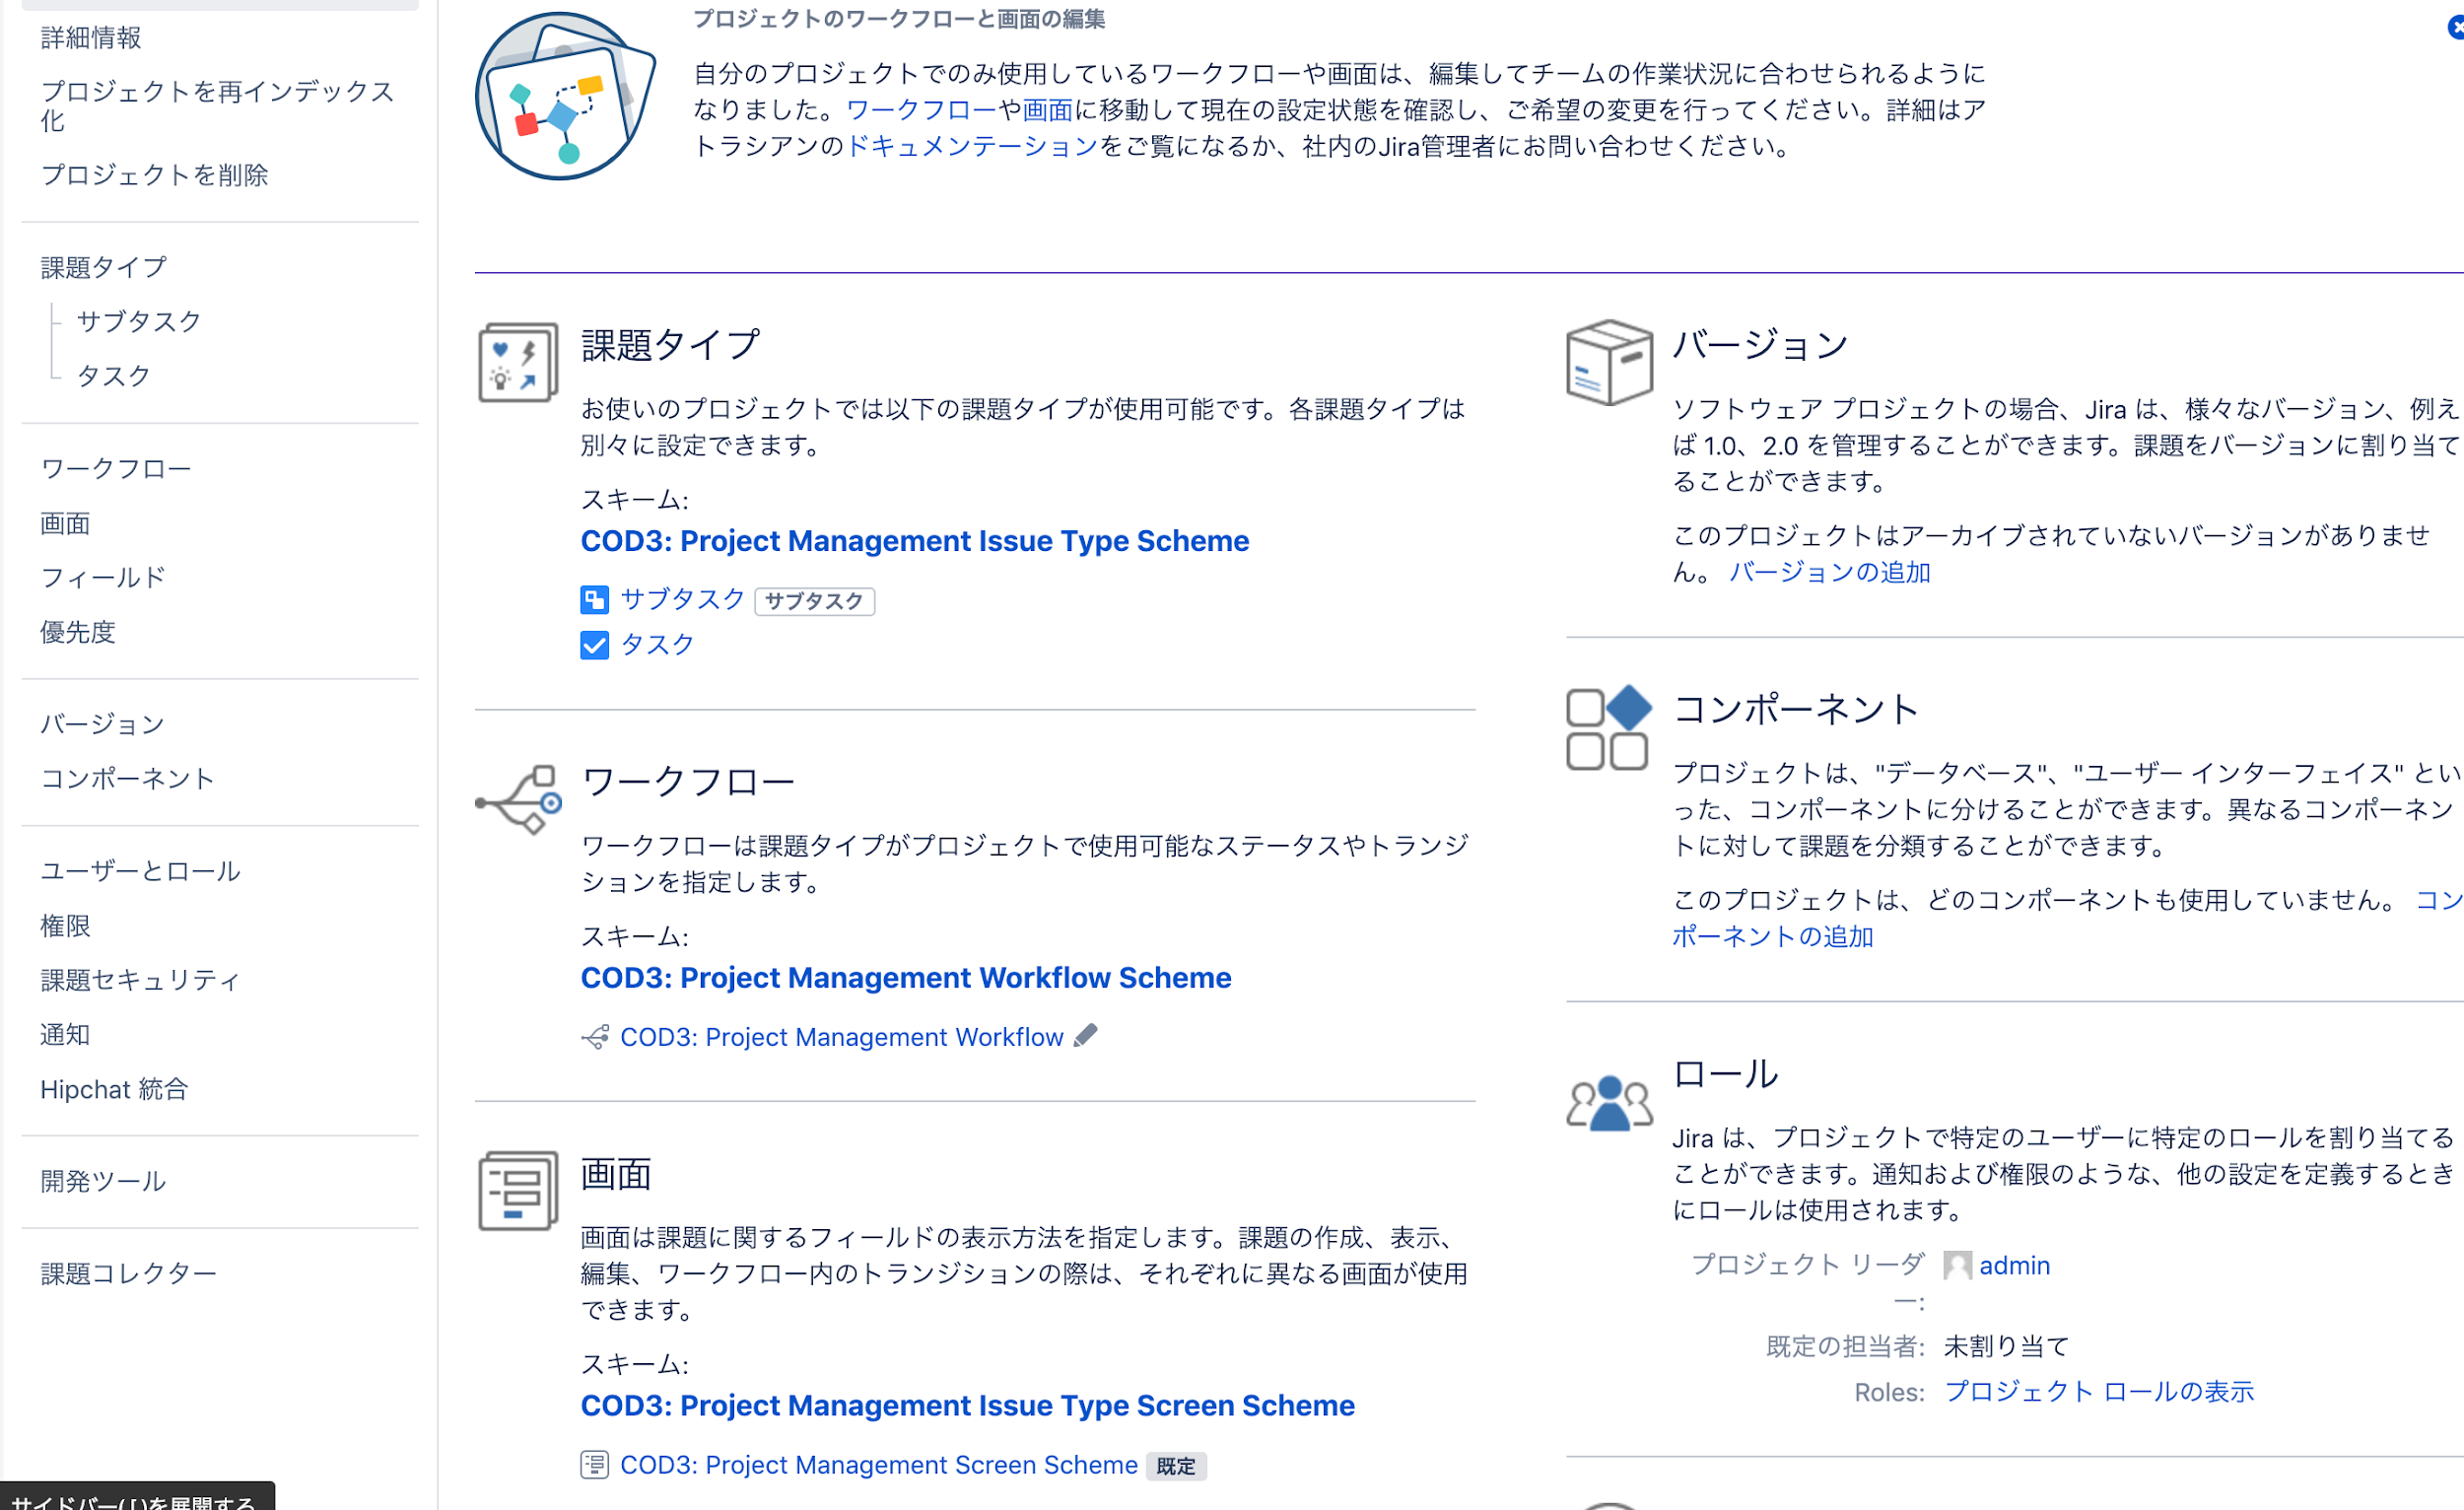This screenshot has width=2464, height=1510.
Task: Open 通知 in the sidebar
Action: [65, 1034]
